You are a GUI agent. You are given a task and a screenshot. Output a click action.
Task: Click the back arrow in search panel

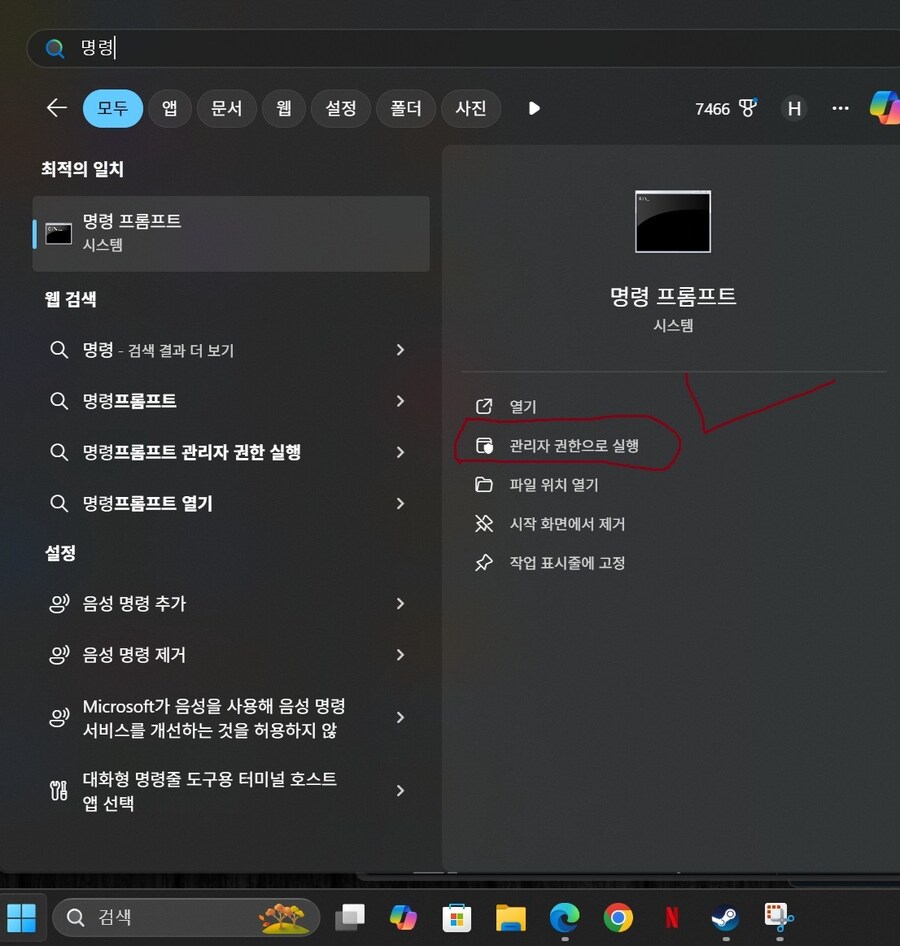point(56,108)
